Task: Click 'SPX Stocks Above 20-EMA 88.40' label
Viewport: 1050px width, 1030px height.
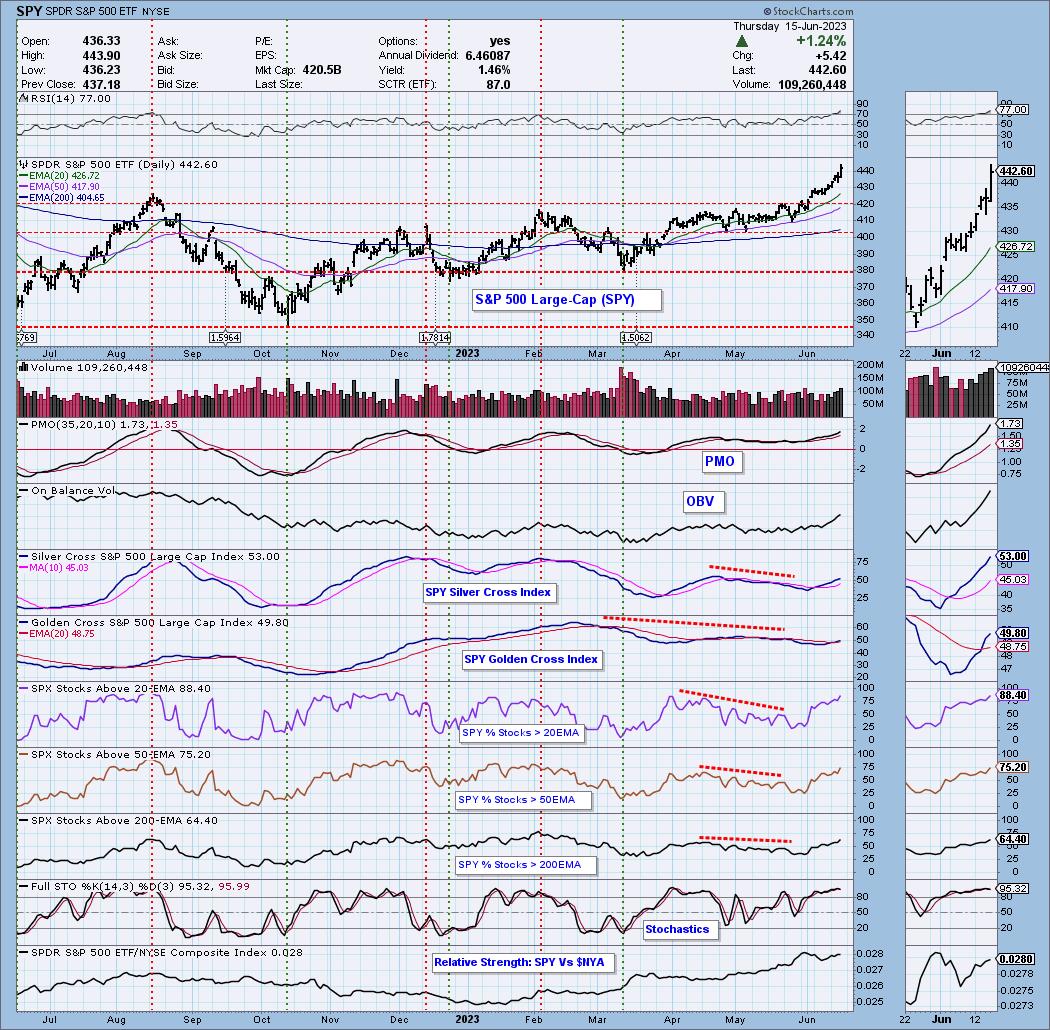Action: point(121,688)
